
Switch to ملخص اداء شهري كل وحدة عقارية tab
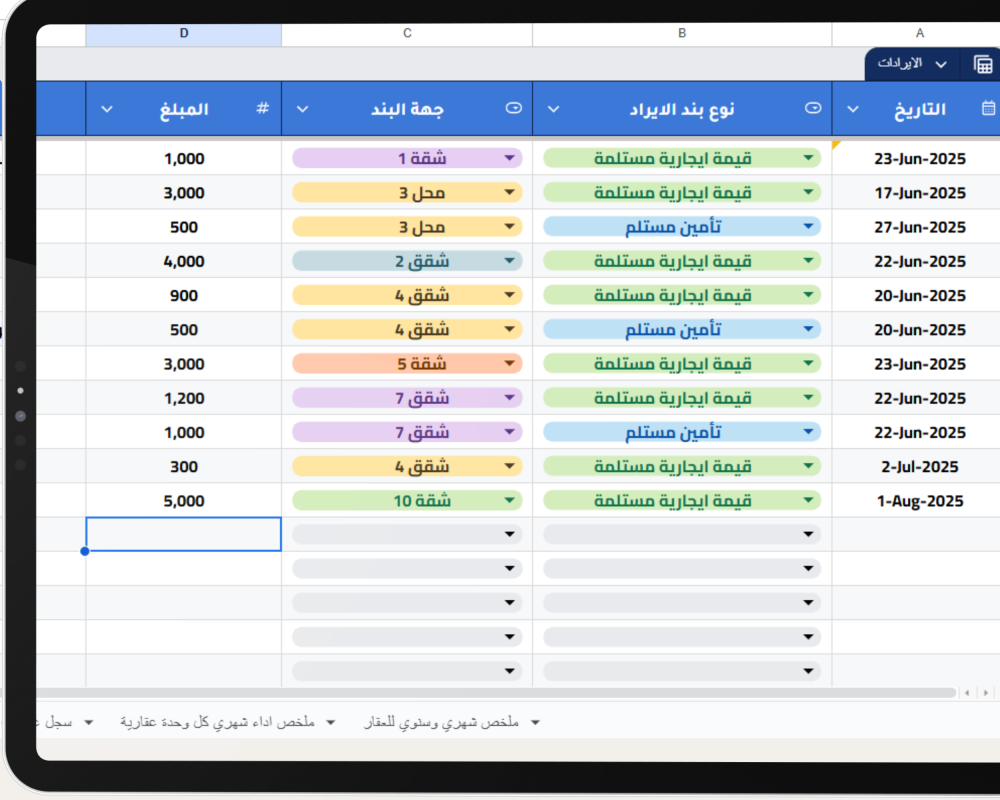[217, 722]
